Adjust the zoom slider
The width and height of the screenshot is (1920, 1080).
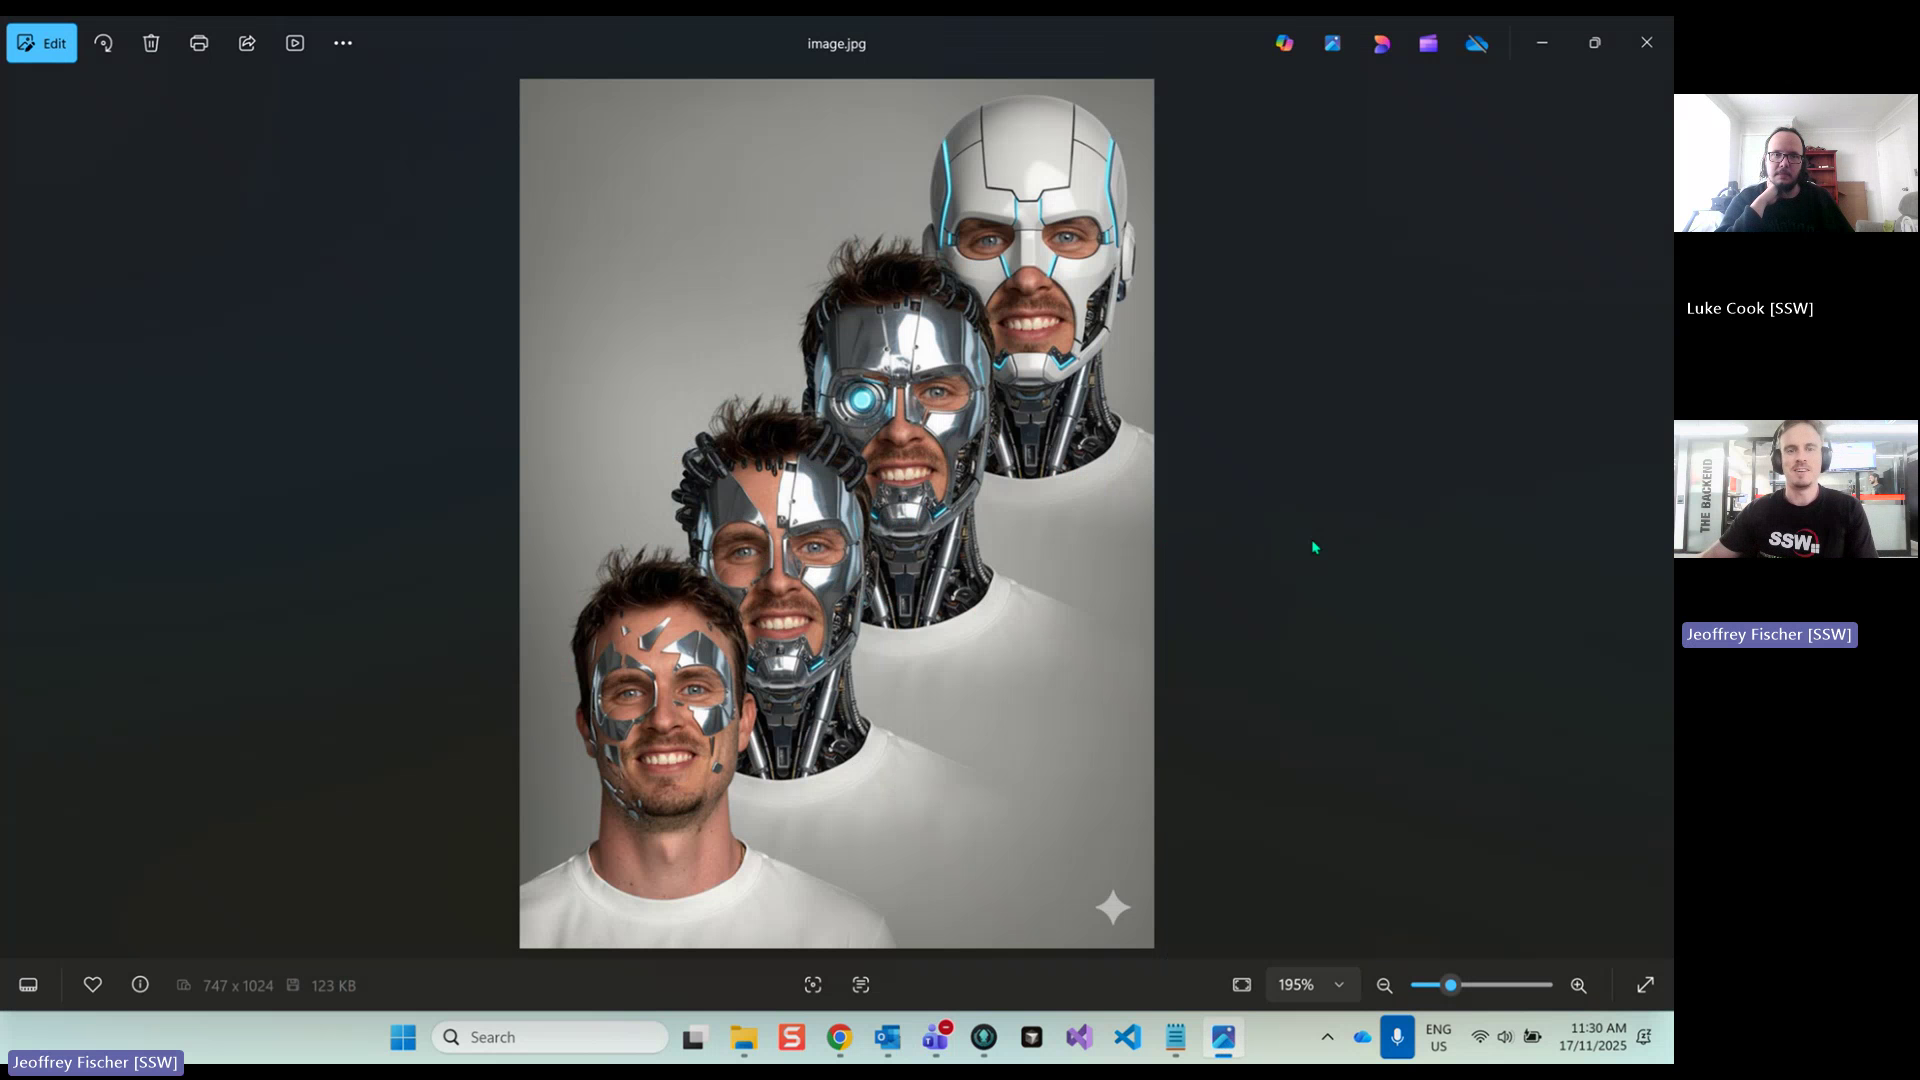point(1451,985)
